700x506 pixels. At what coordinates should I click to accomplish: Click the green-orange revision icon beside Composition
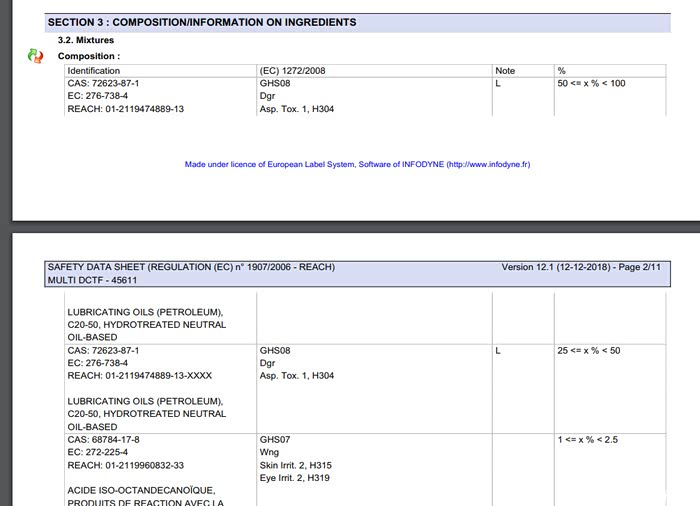35,56
